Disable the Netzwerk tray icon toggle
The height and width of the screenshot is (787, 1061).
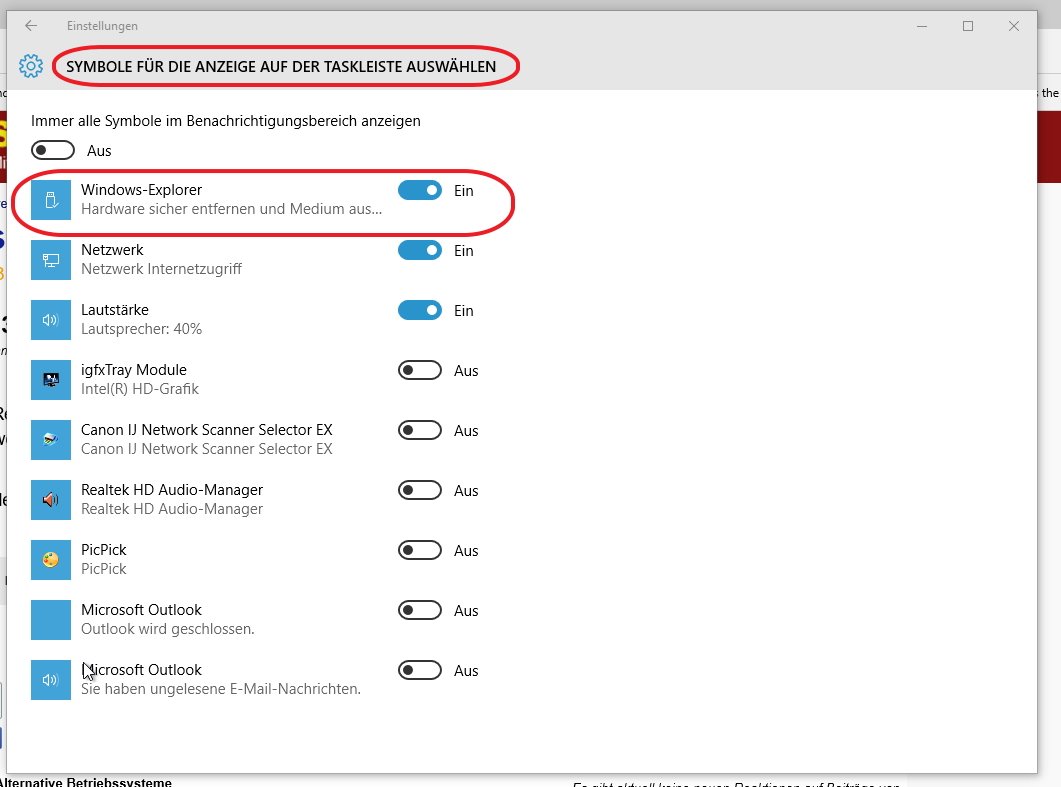420,250
